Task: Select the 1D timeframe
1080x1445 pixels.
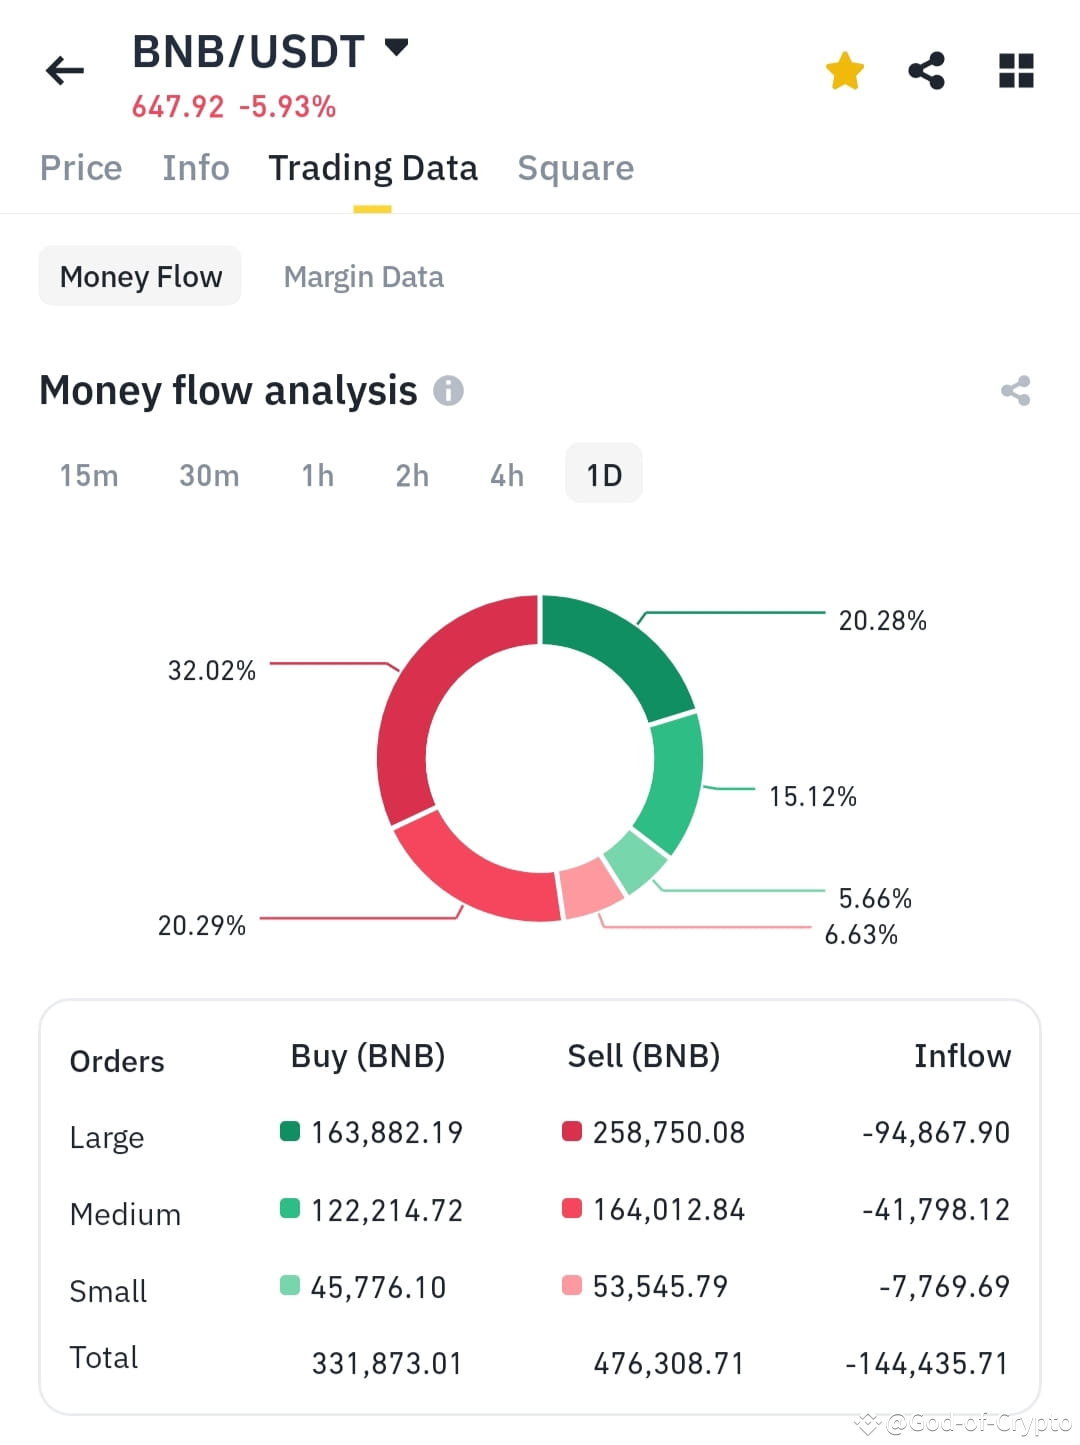Action: [x=603, y=473]
